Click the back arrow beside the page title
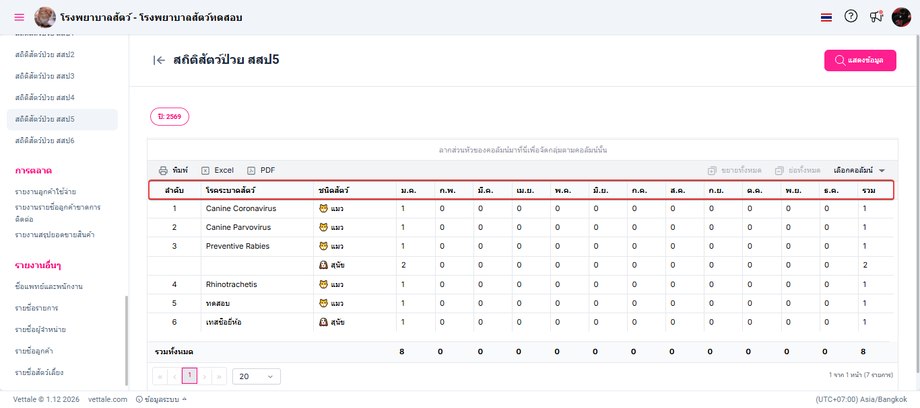Image resolution: width=920 pixels, height=408 pixels. [159, 60]
